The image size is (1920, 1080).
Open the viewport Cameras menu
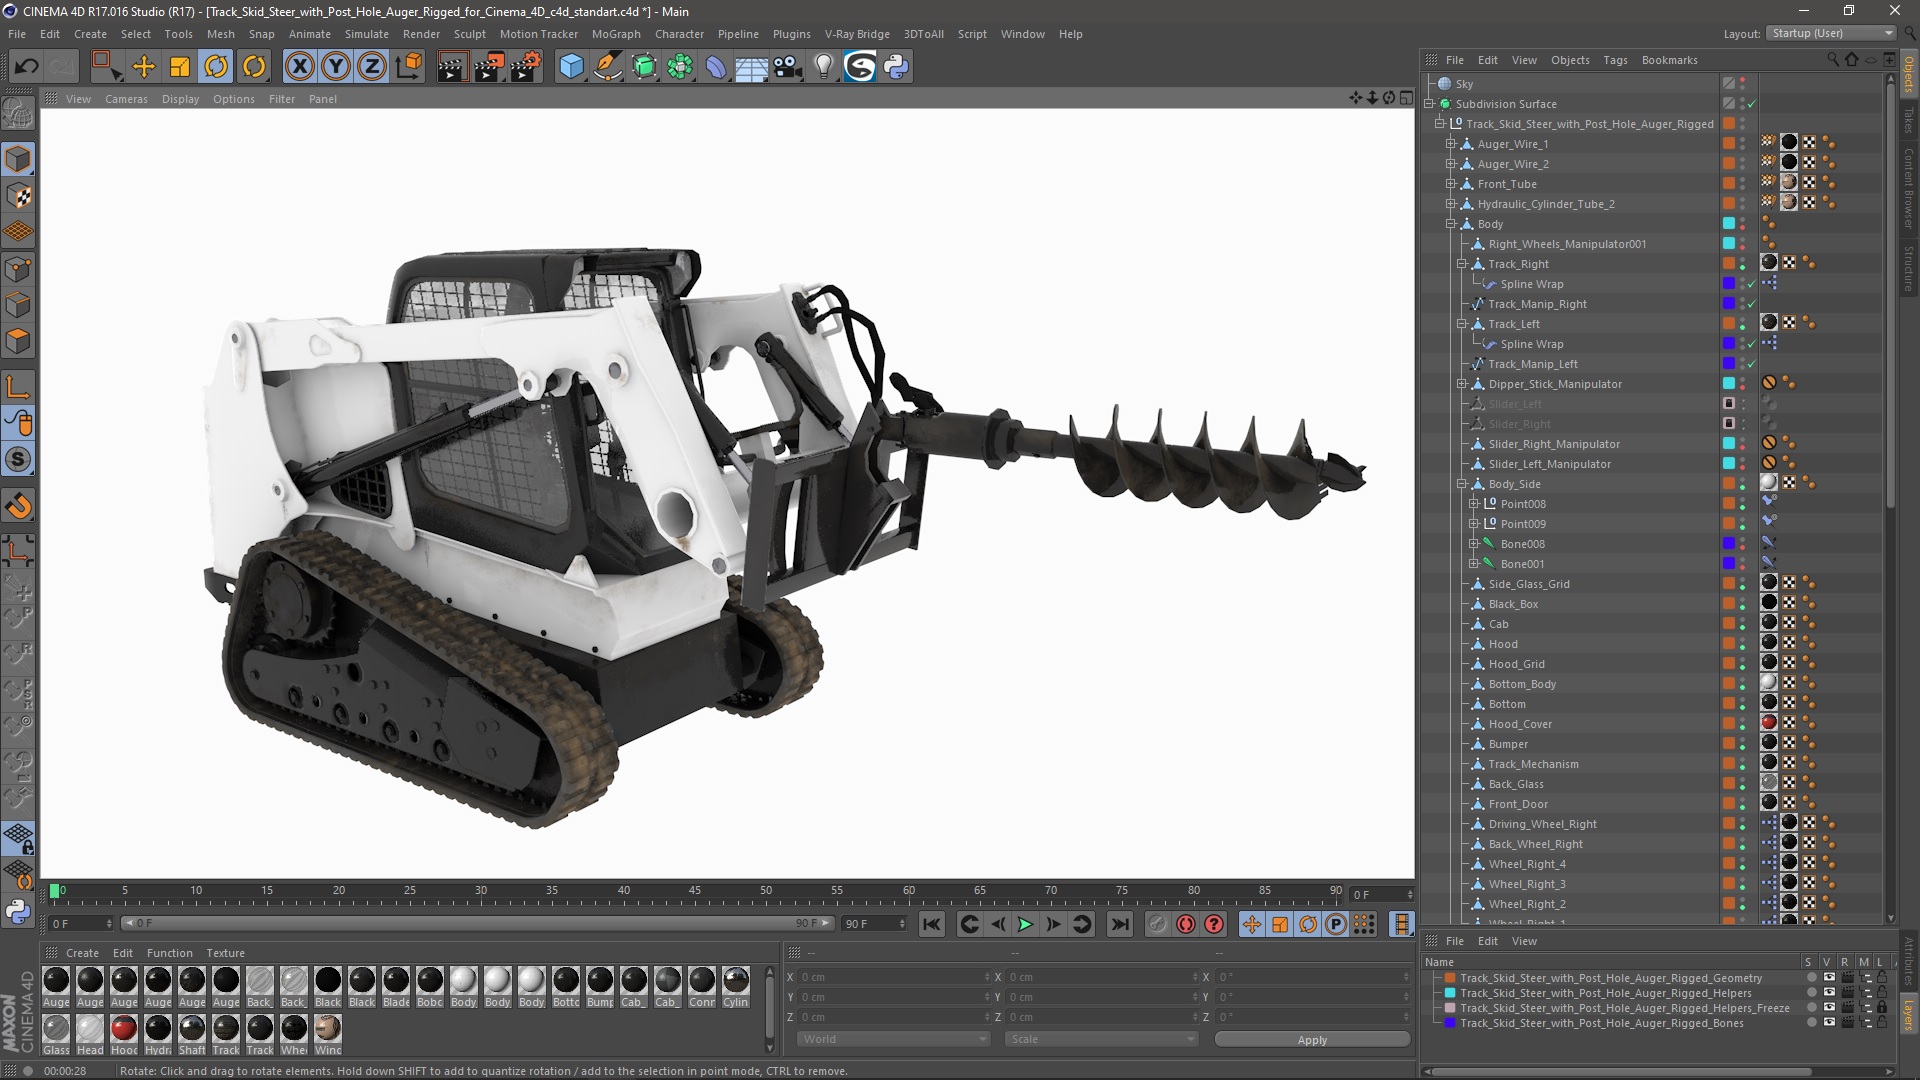tap(126, 99)
